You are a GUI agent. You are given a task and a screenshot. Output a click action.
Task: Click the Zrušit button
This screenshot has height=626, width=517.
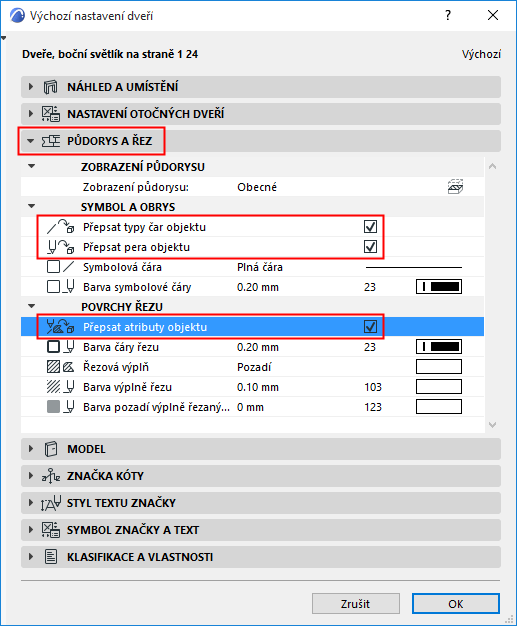tap(356, 603)
